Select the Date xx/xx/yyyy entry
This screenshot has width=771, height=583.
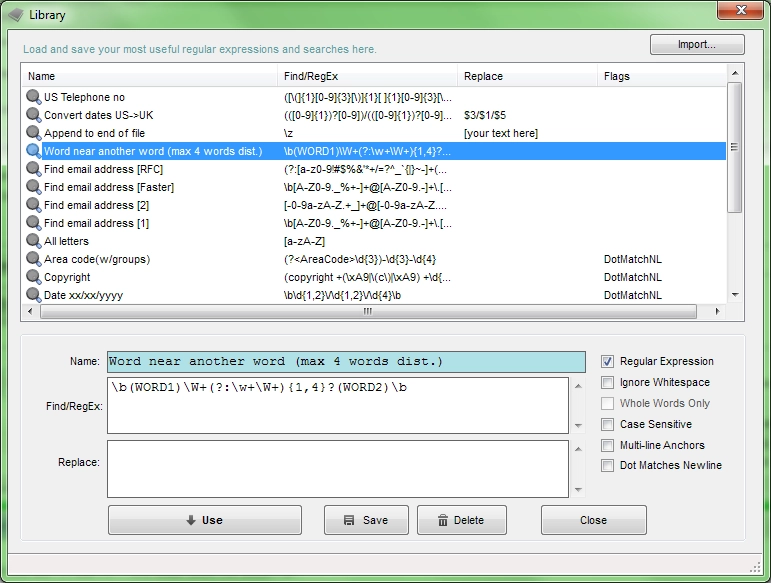pos(83,295)
